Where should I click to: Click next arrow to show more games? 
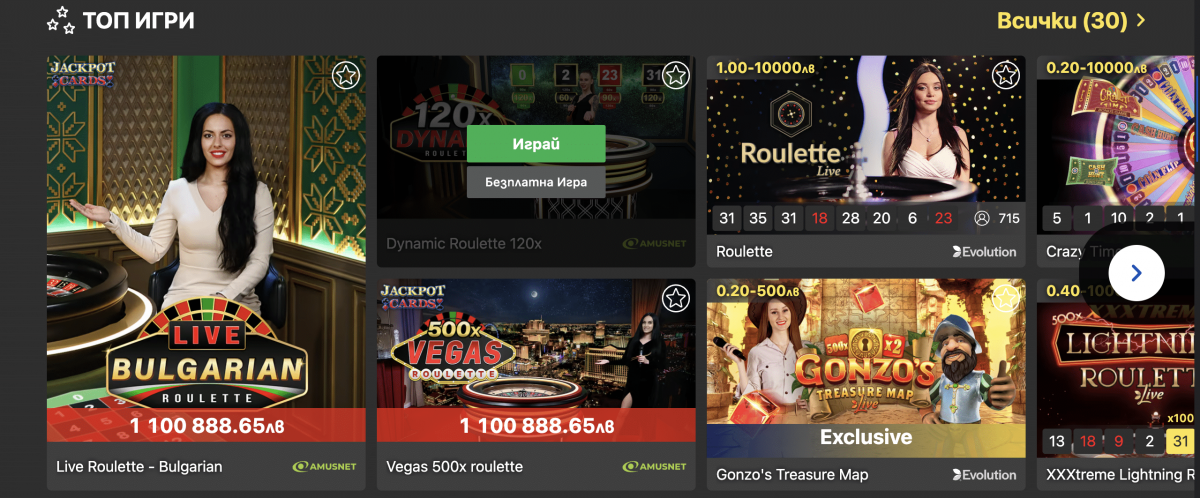pyautogui.click(x=1136, y=272)
